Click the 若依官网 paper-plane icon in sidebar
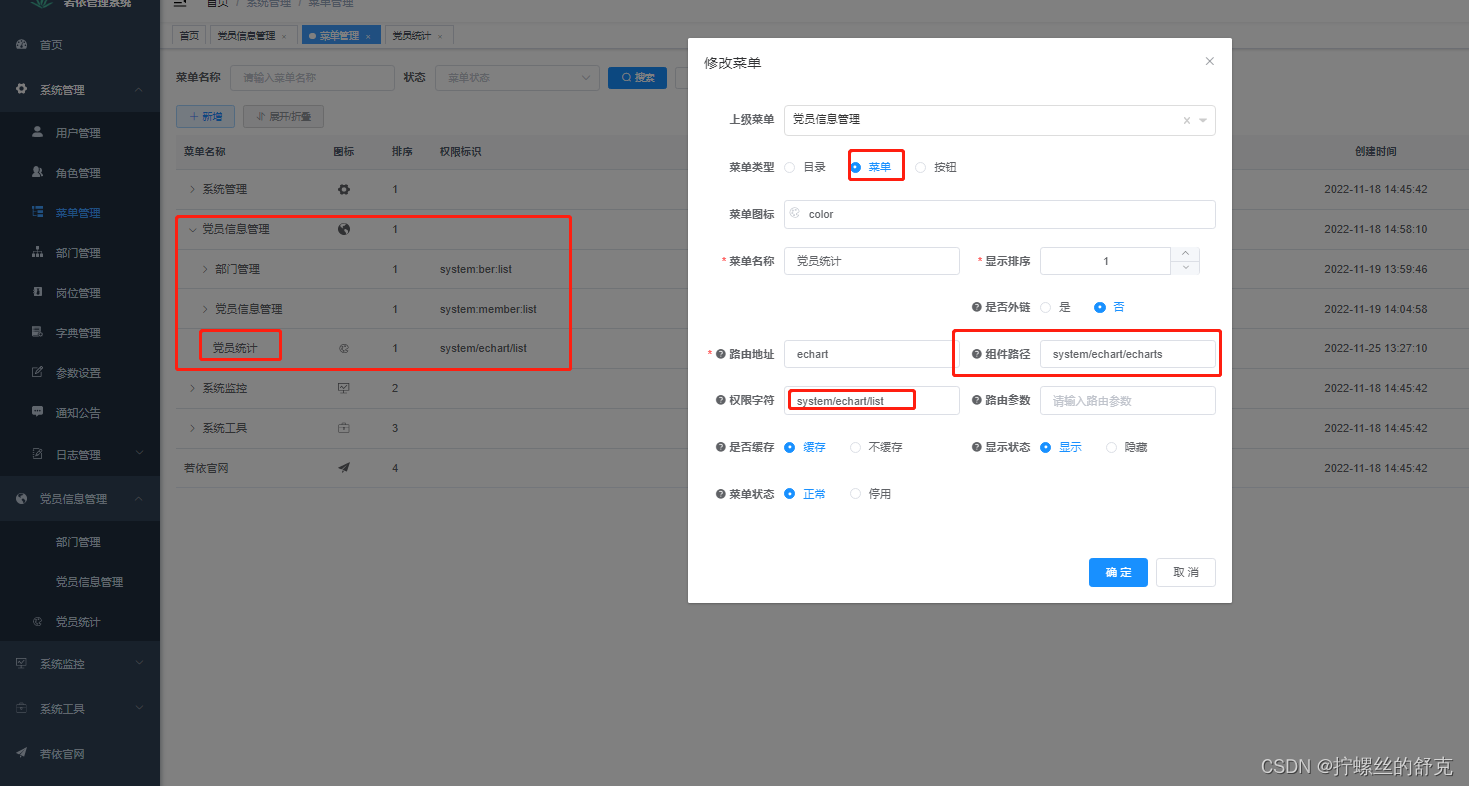The image size is (1469, 786). (x=22, y=753)
